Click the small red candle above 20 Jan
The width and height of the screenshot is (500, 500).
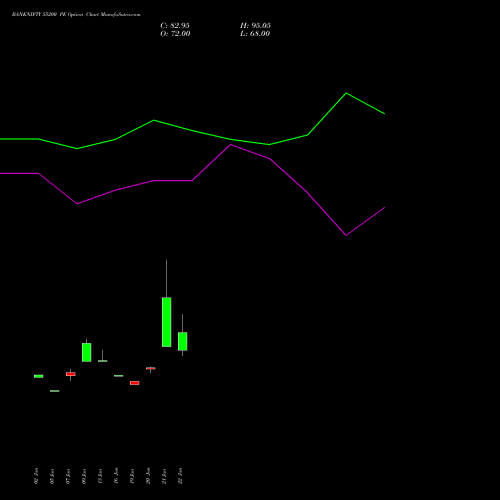(151, 368)
